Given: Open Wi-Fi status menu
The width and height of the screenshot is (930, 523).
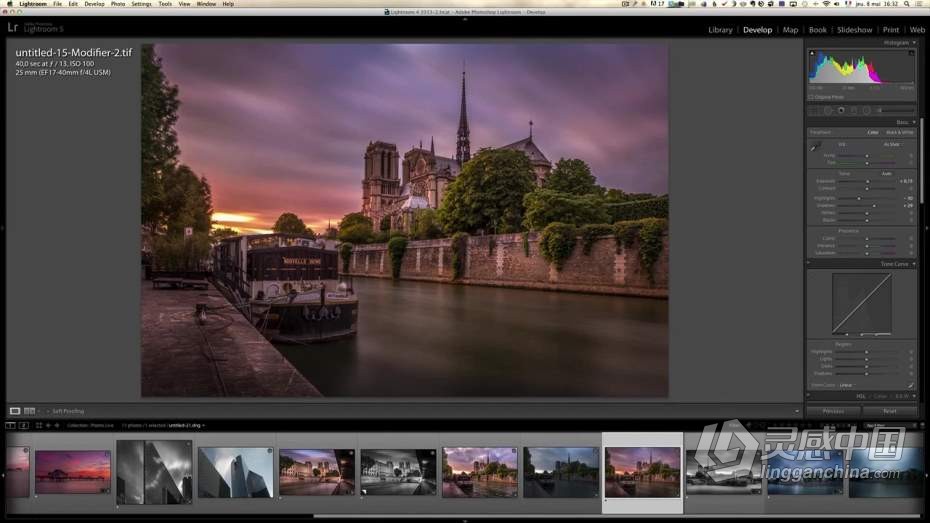Looking at the screenshot, I should [826, 4].
